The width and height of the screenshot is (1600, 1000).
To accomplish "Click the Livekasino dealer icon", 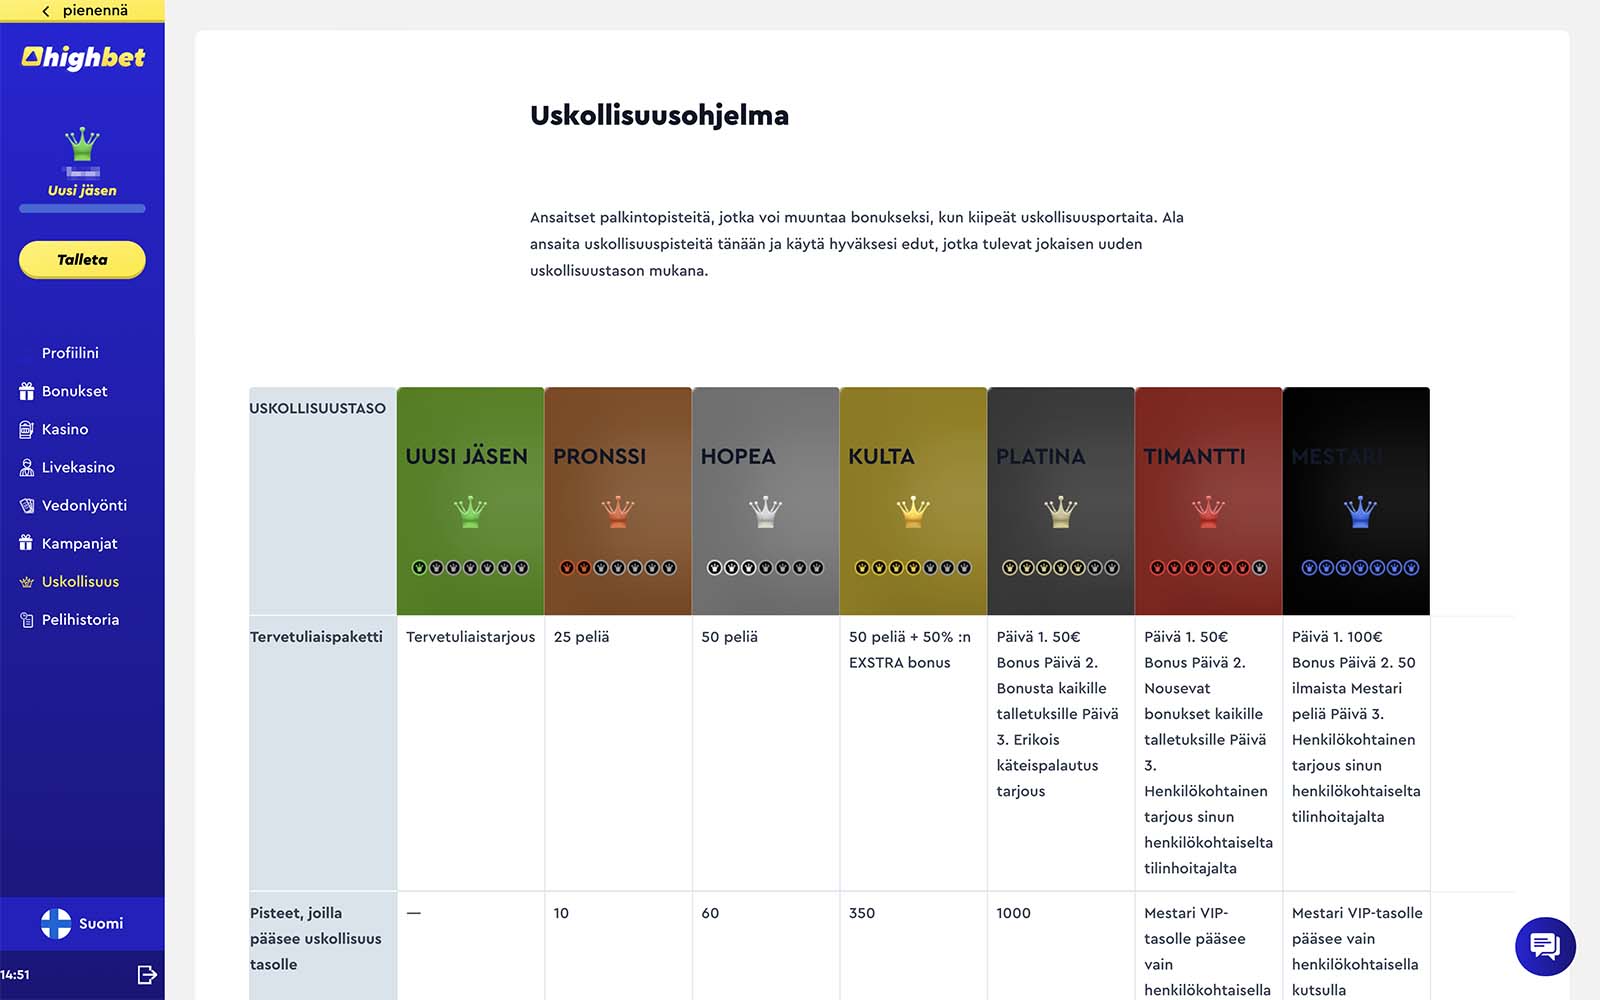I will [x=27, y=467].
